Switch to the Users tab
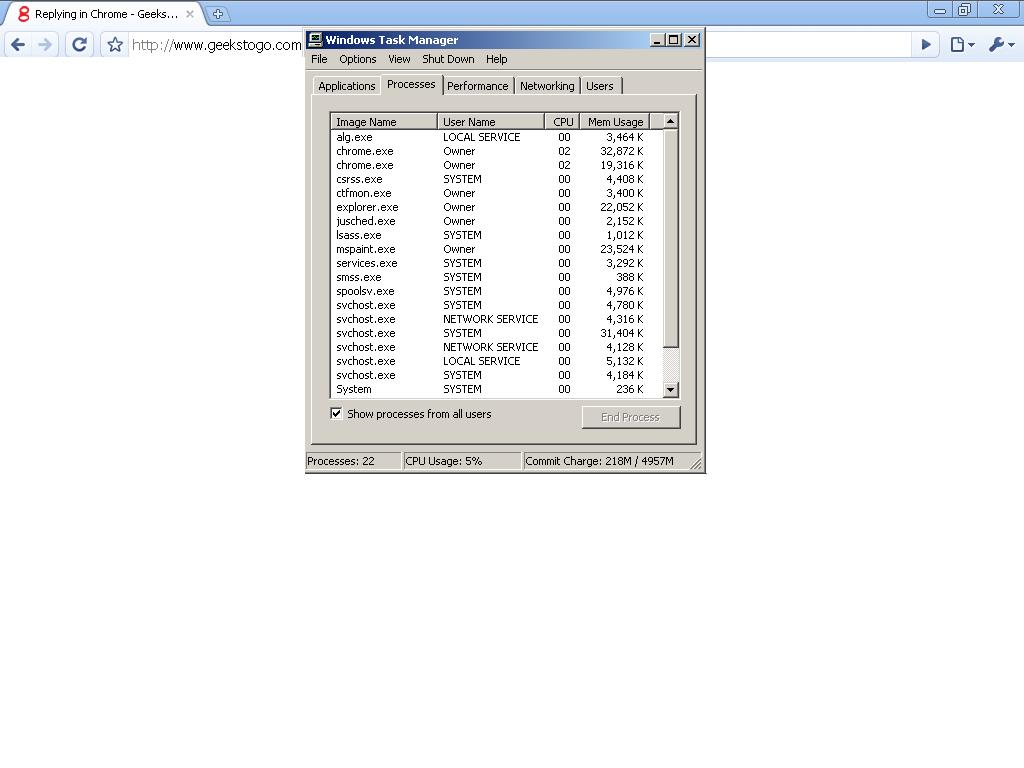 point(600,86)
